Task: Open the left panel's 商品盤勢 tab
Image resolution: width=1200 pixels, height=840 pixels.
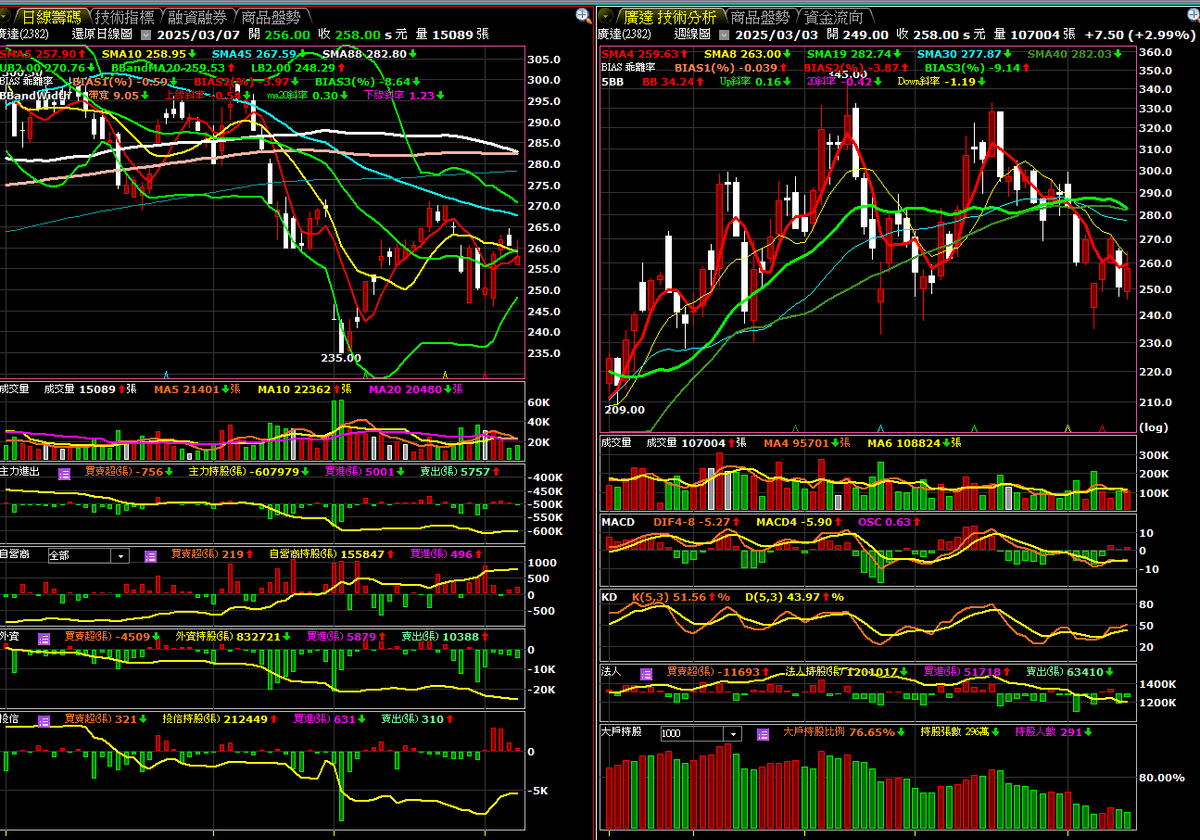Action: tap(271, 17)
